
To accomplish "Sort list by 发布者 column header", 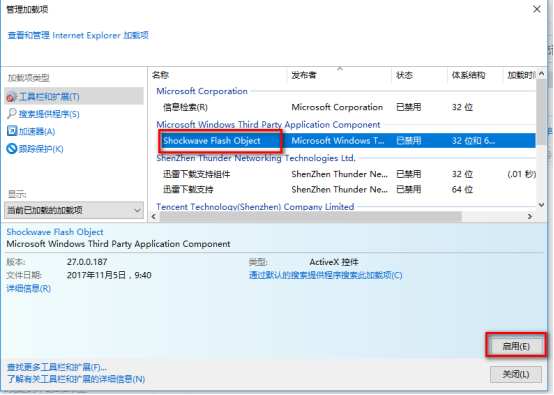I will 304,75.
